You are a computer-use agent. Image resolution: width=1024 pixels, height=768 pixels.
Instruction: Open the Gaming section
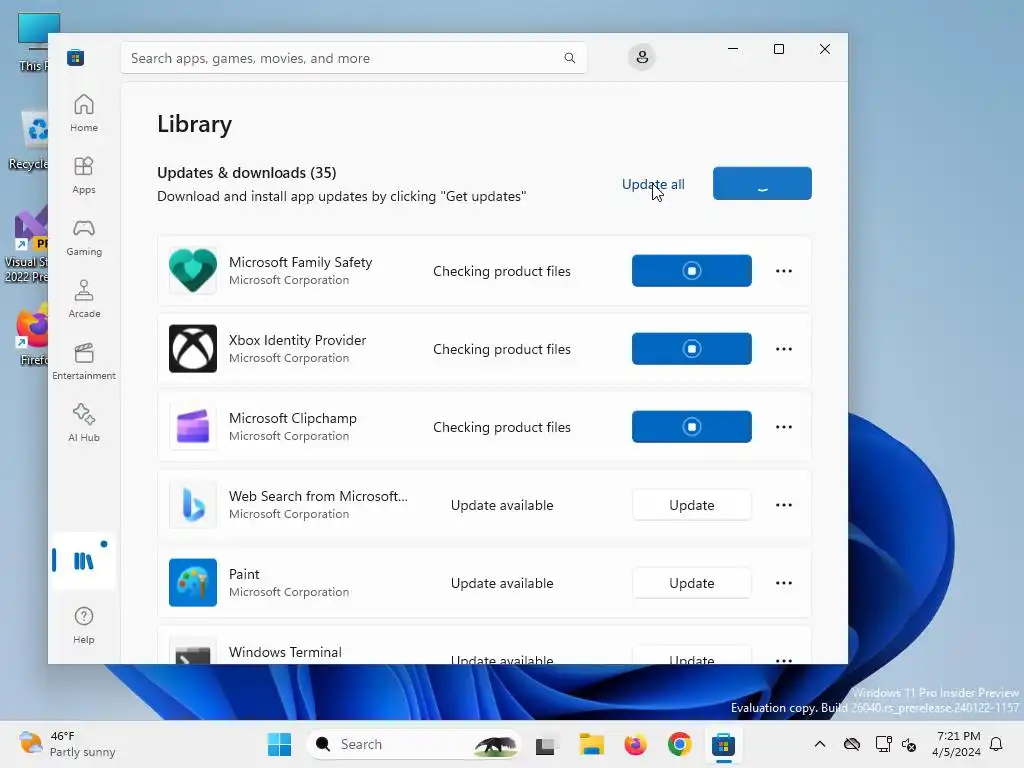coord(84,237)
